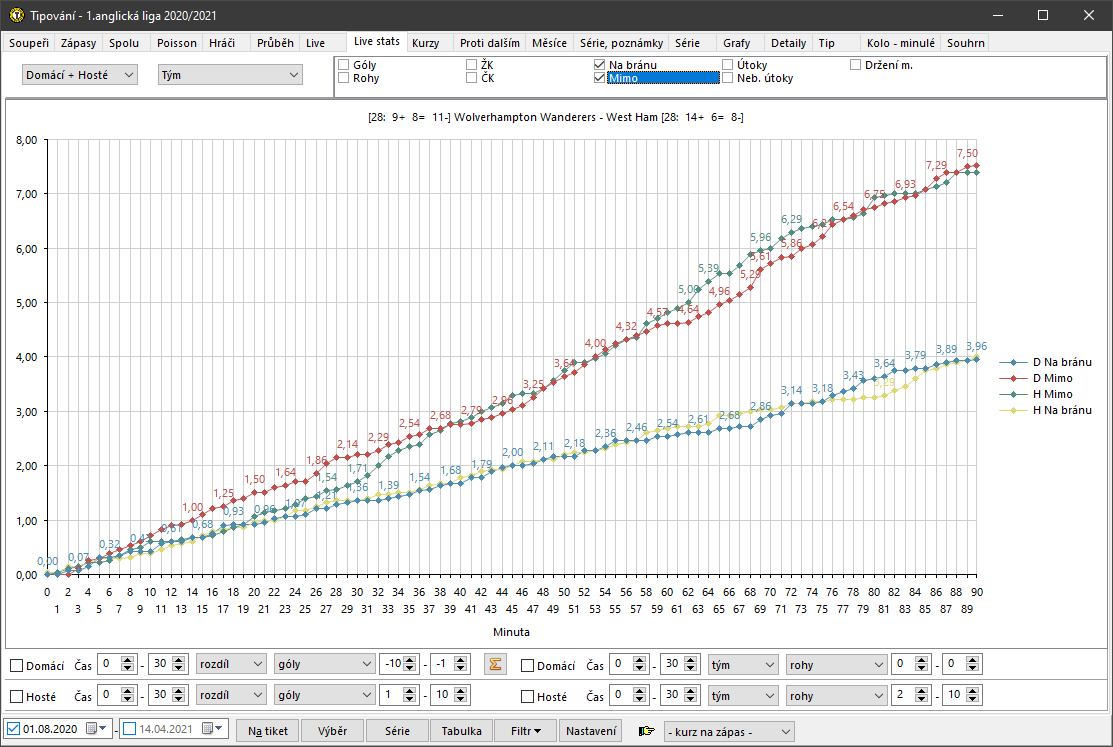Click the application logo in the title bar
Screen dimensions: 1113x747
click(x=15, y=16)
